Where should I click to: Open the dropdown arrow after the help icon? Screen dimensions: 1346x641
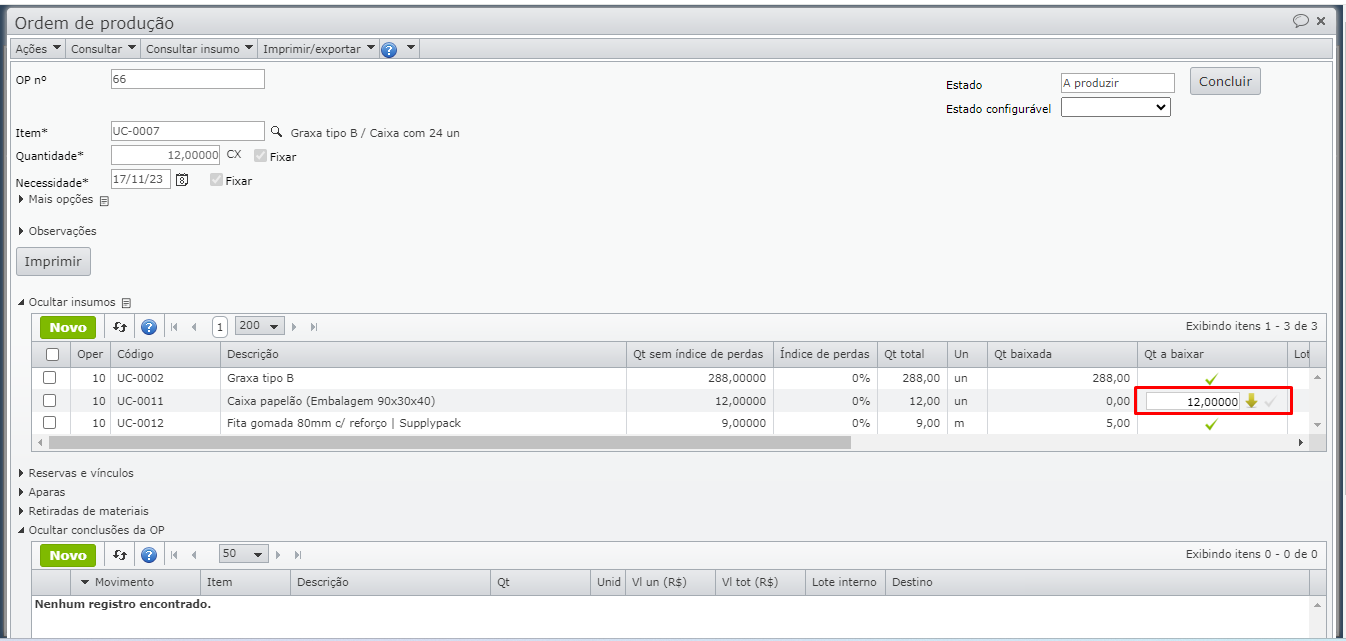[410, 48]
